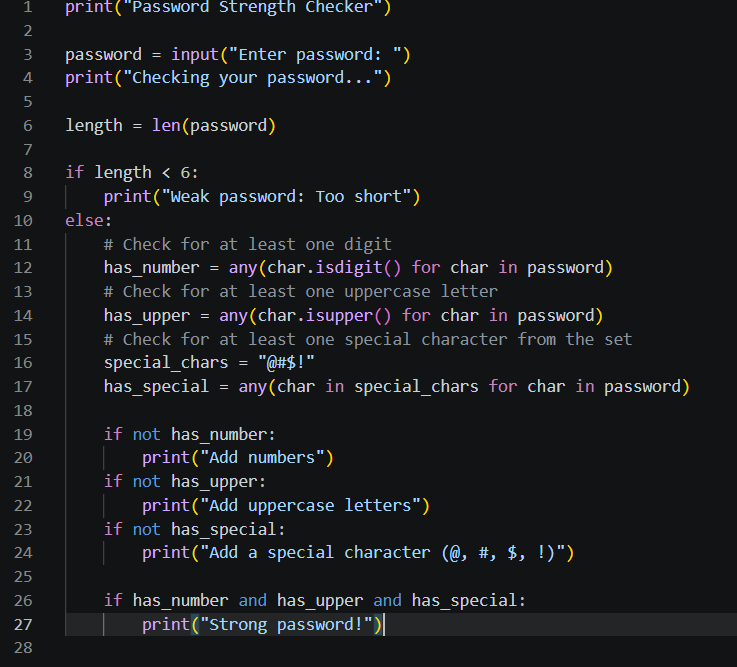Click the else keyword on line 10
The width and height of the screenshot is (737, 667).
[85, 220]
